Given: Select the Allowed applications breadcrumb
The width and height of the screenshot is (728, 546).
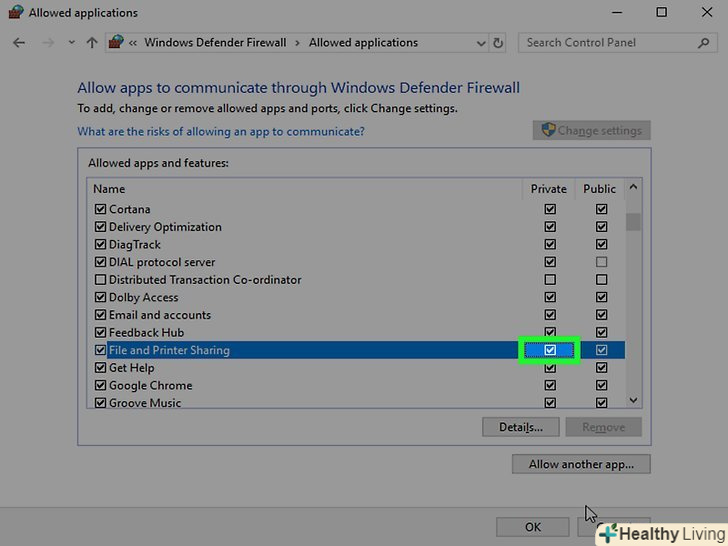Looking at the screenshot, I should click(x=363, y=43).
